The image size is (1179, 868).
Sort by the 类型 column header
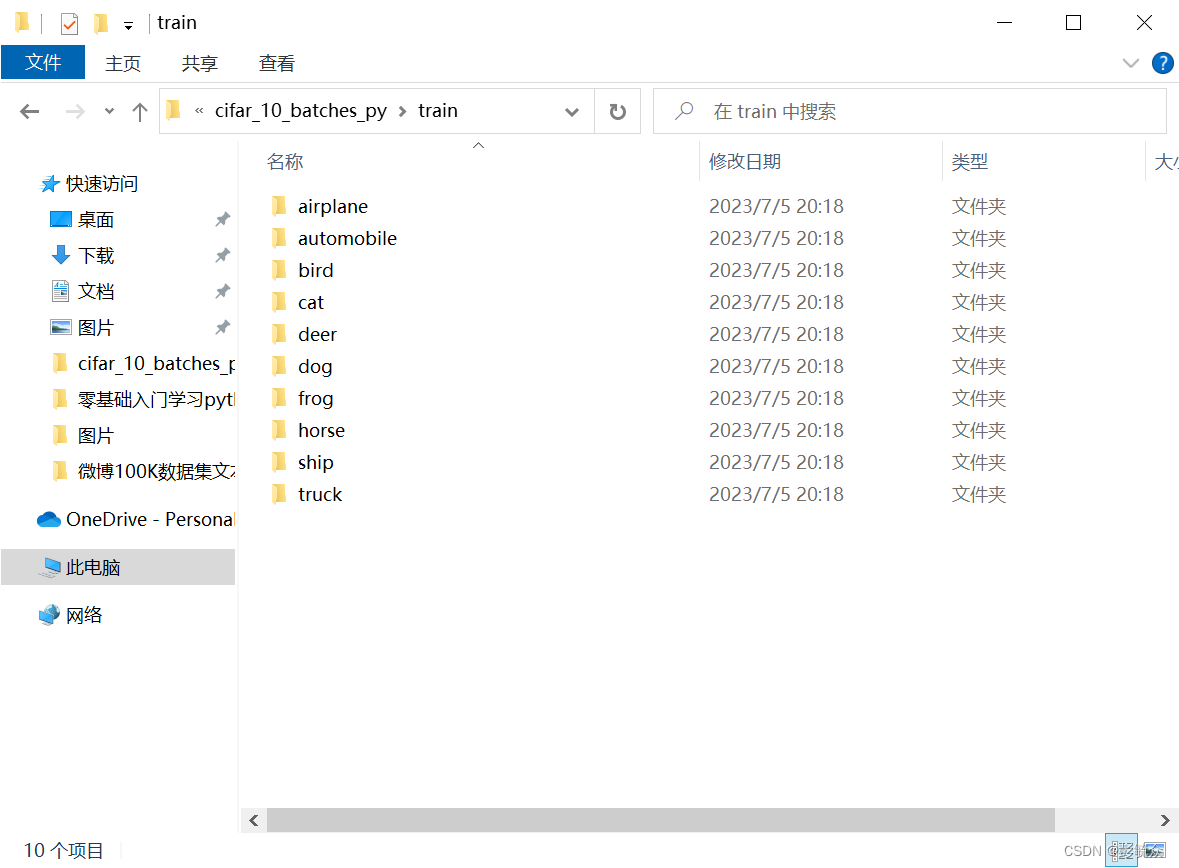coord(966,161)
